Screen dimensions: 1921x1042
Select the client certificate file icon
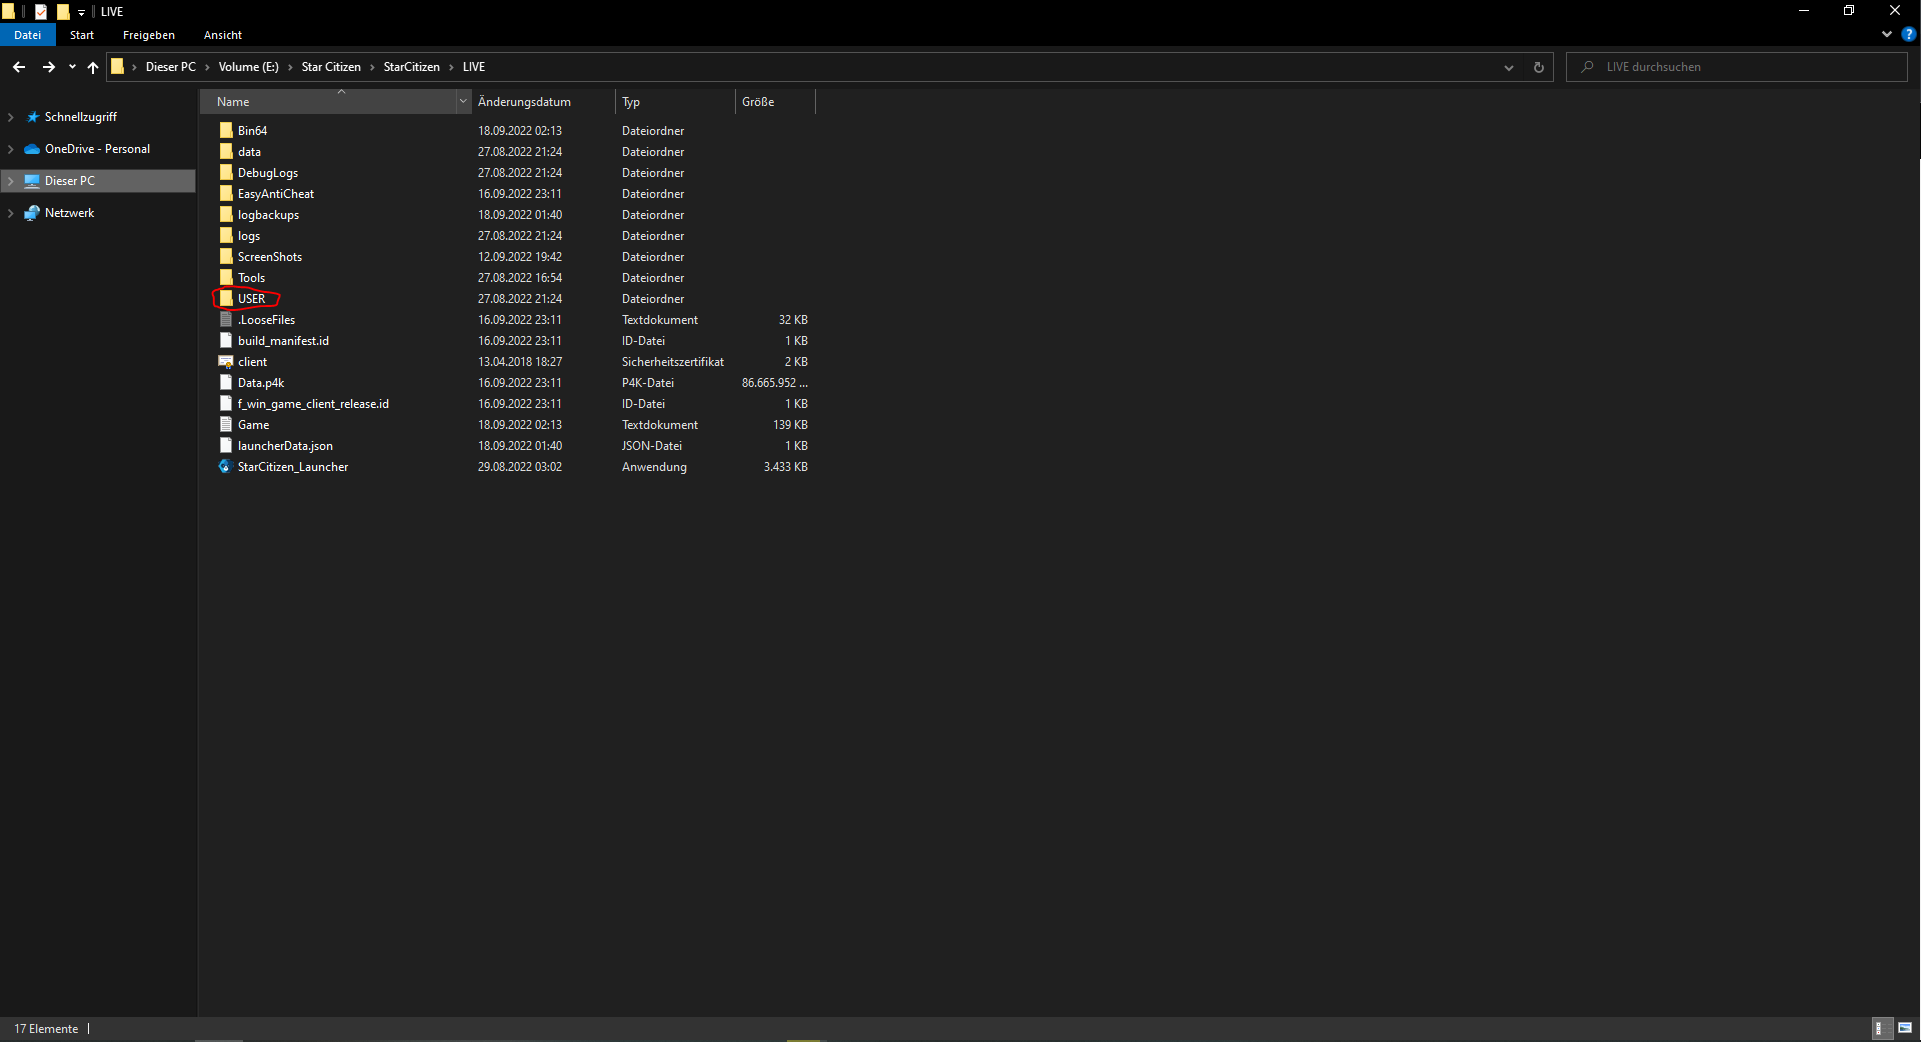(226, 361)
